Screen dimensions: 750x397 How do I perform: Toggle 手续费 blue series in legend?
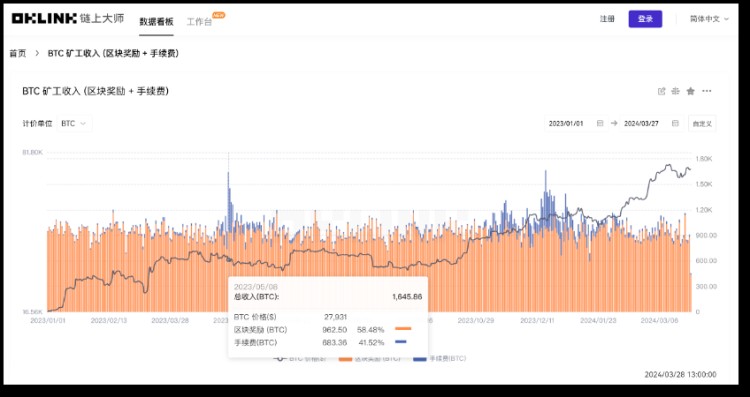pyautogui.click(x=440, y=358)
